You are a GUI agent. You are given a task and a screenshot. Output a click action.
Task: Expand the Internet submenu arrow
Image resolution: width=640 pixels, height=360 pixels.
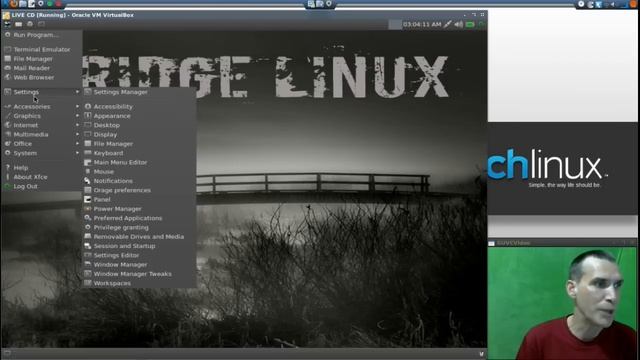[77, 125]
